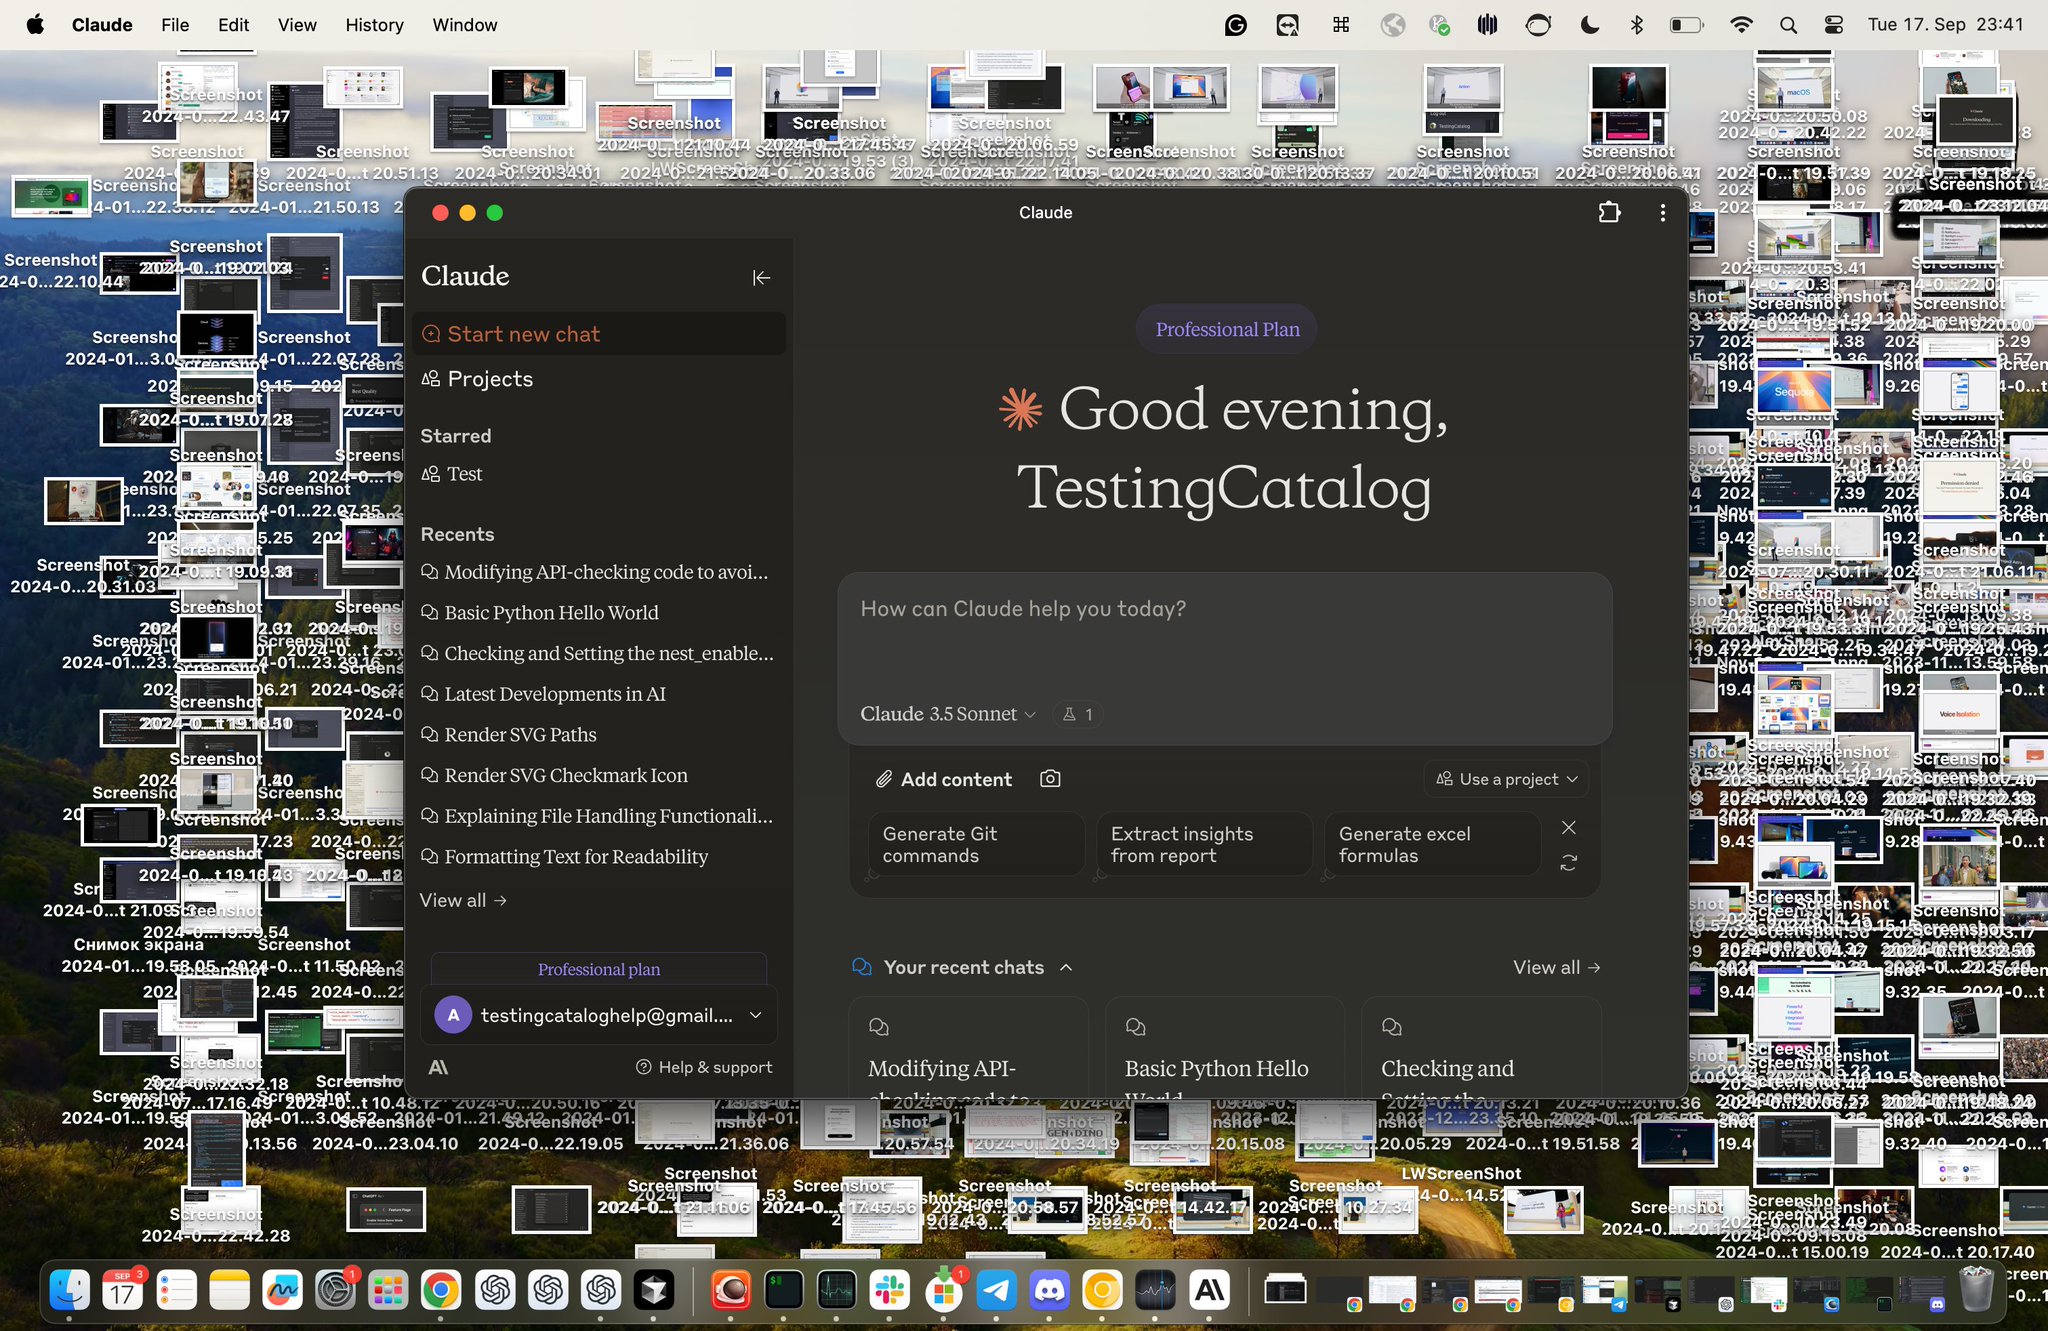
Task: Open the Claude 3.5 Sonnet model dropdown
Action: point(947,714)
